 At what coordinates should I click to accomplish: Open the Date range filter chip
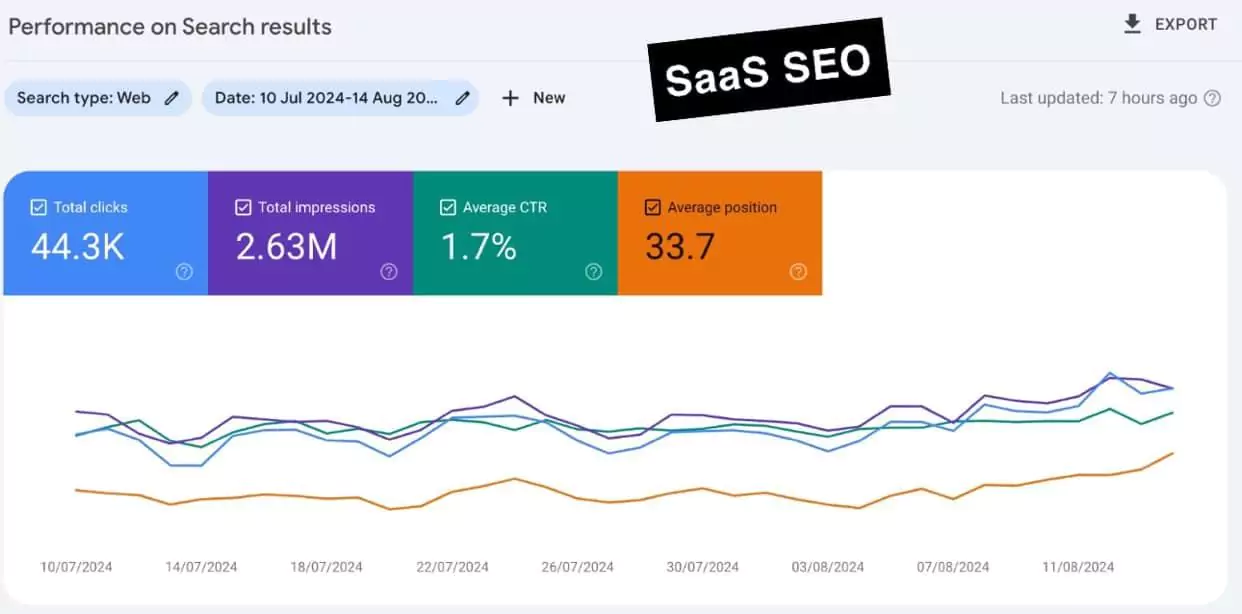tap(326, 98)
